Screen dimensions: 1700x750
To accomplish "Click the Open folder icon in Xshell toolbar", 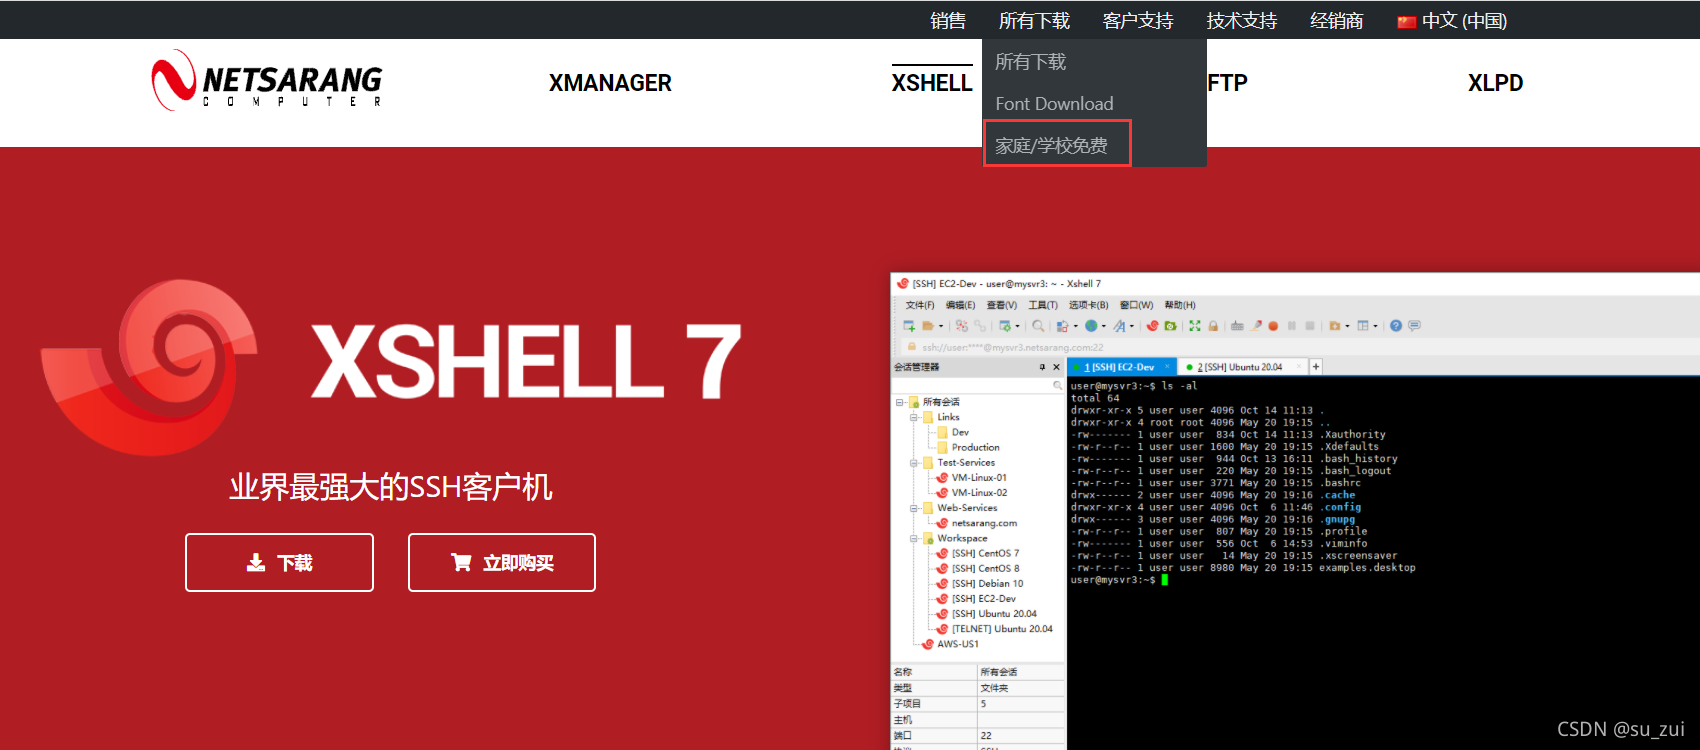I will [x=928, y=326].
